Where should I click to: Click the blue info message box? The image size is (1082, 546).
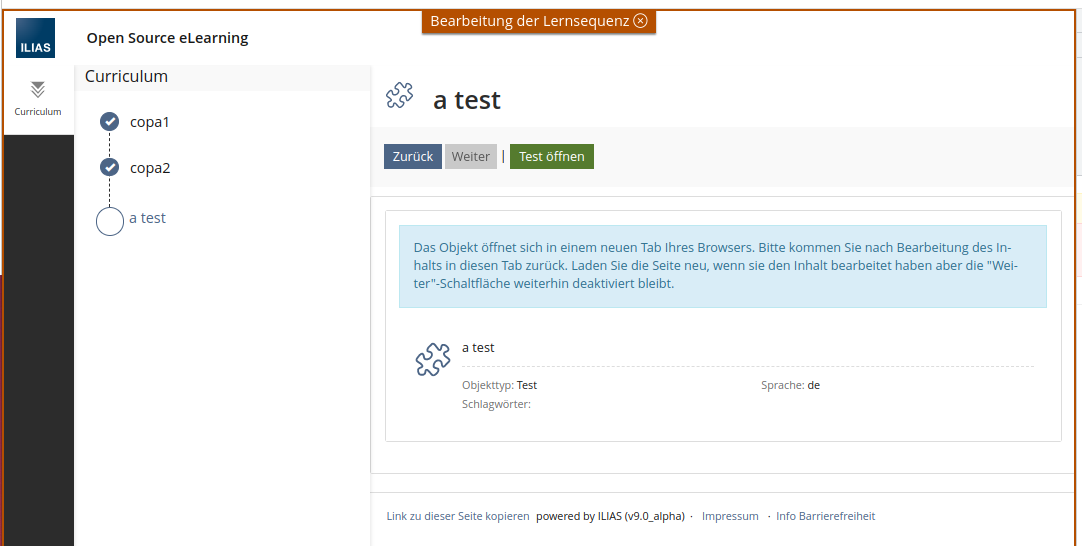pyautogui.click(x=722, y=266)
